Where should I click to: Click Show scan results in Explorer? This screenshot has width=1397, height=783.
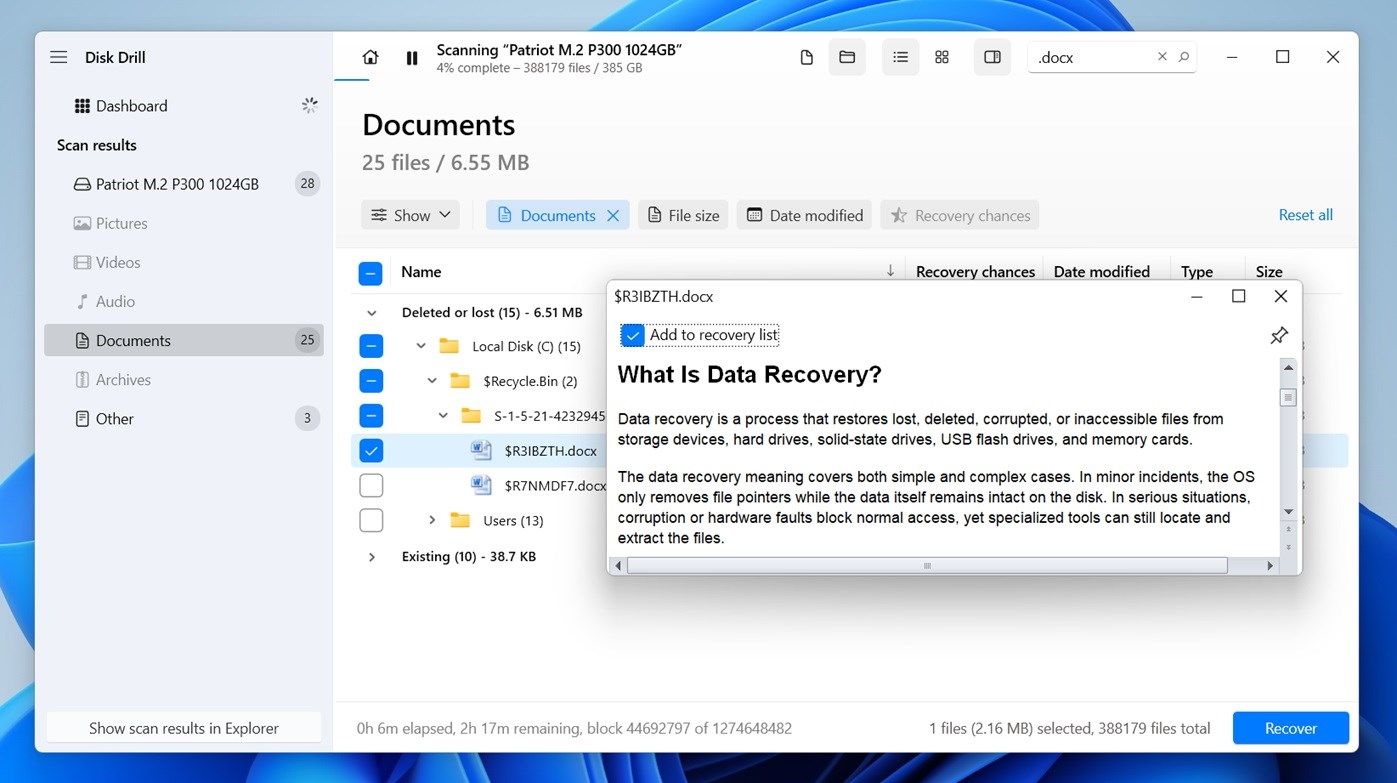click(x=184, y=728)
